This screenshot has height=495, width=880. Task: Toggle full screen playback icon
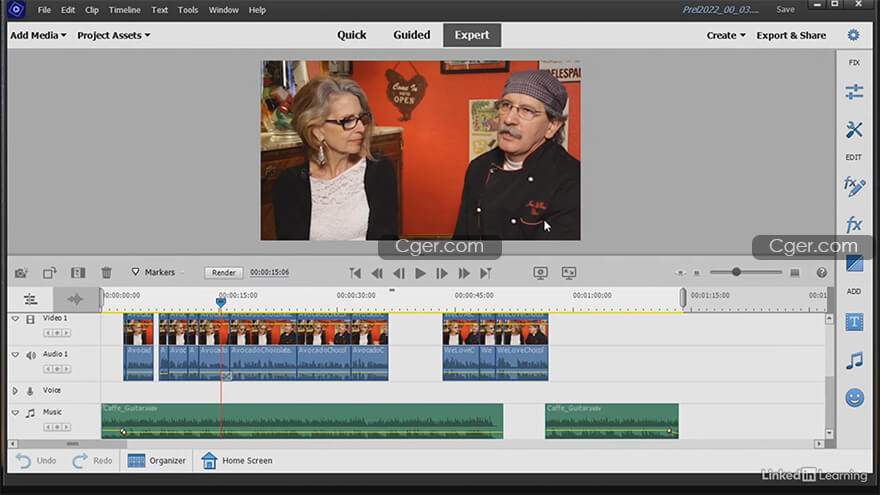(x=569, y=273)
